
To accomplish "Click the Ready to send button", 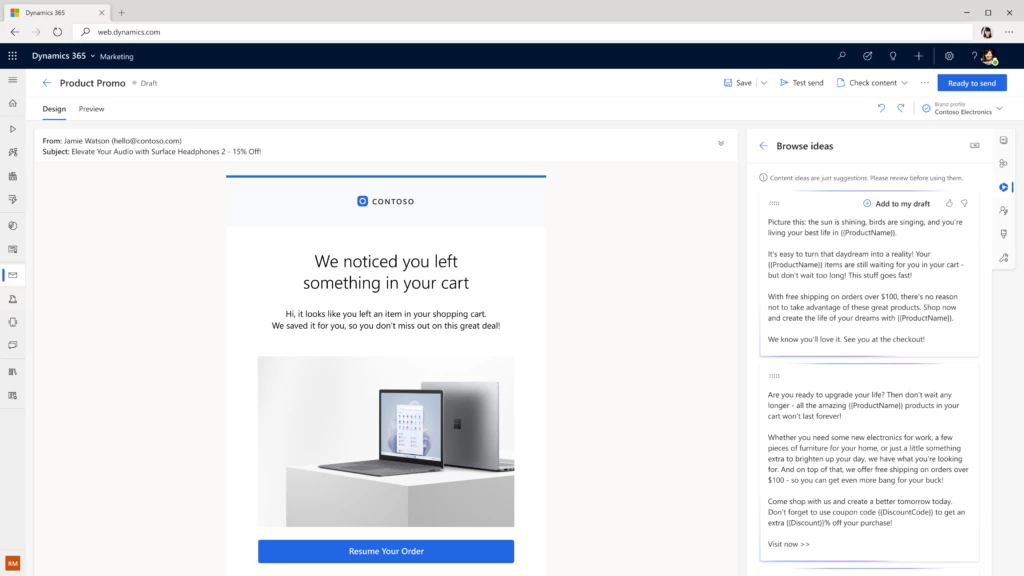I will tap(971, 83).
